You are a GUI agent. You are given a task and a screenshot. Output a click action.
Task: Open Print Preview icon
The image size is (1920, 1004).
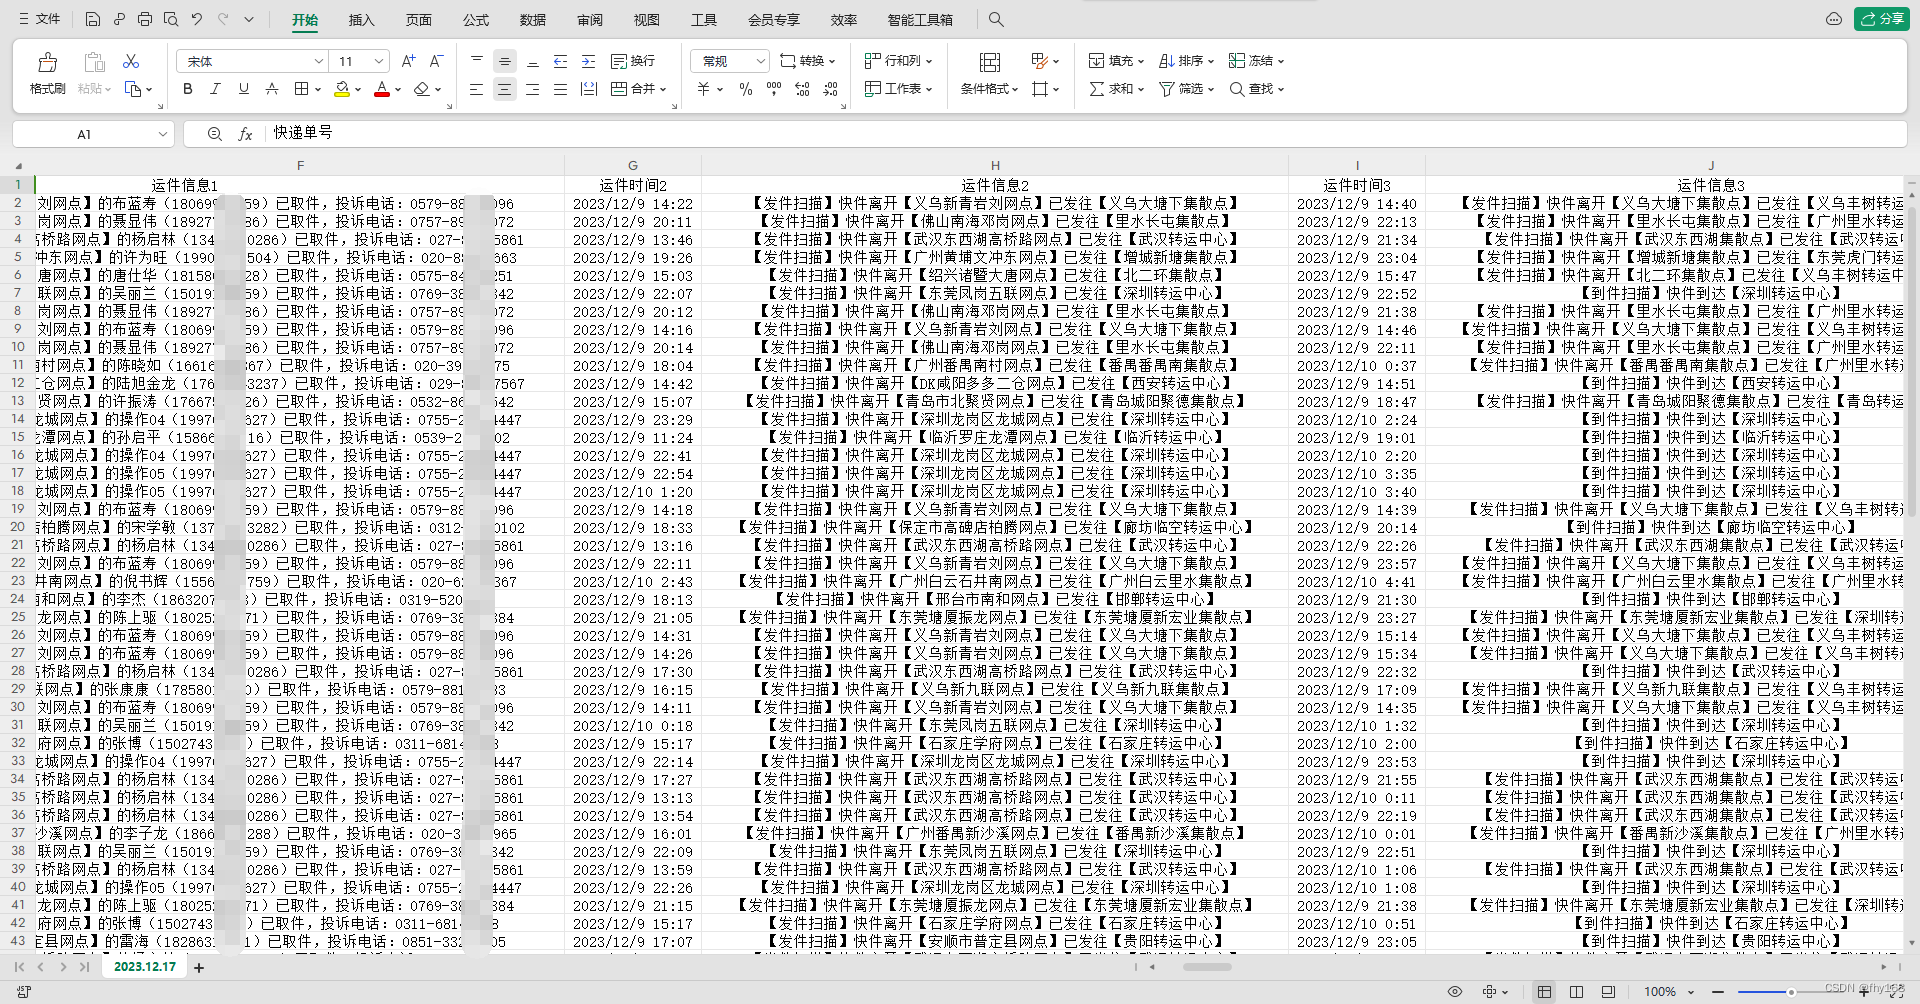(171, 19)
